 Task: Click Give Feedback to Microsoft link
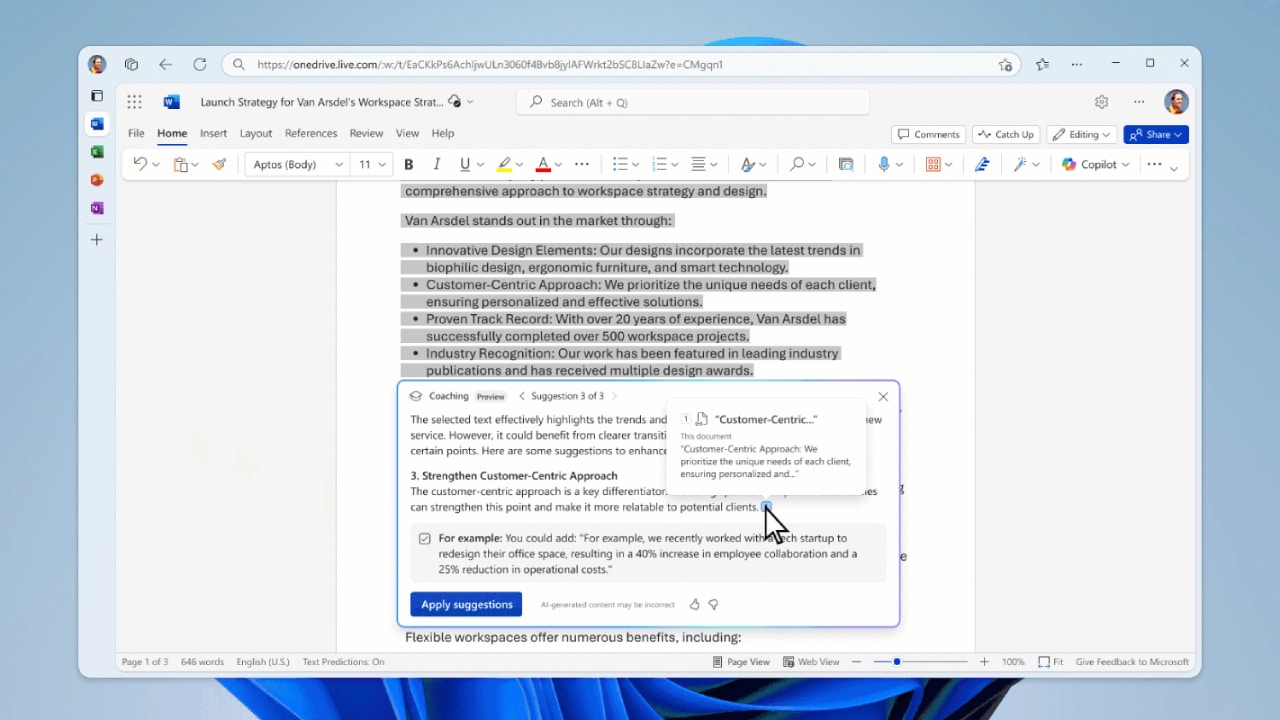[1132, 662]
